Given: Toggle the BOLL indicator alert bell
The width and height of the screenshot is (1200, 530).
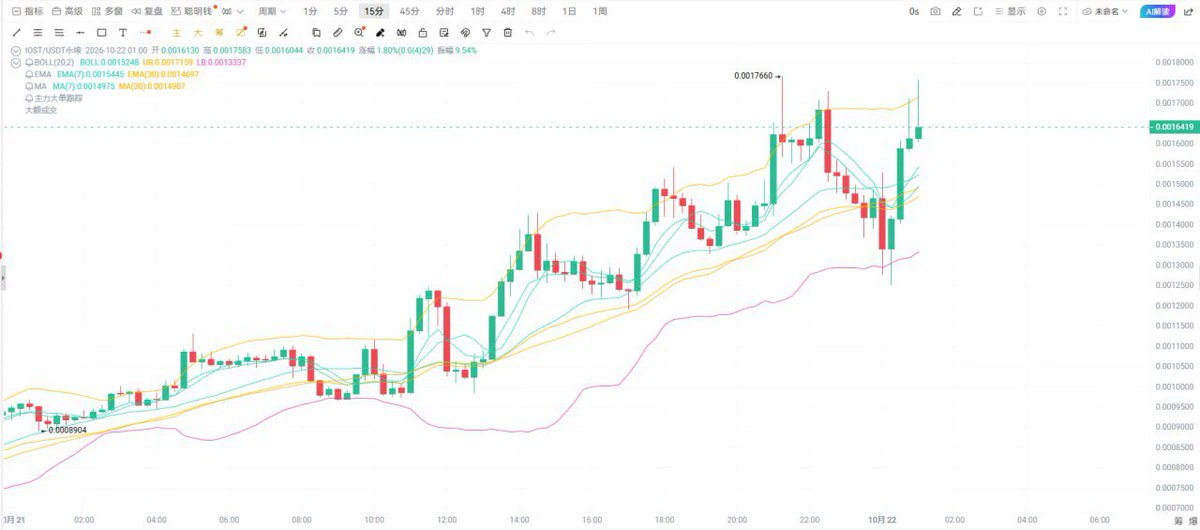Looking at the screenshot, I should point(29,62).
